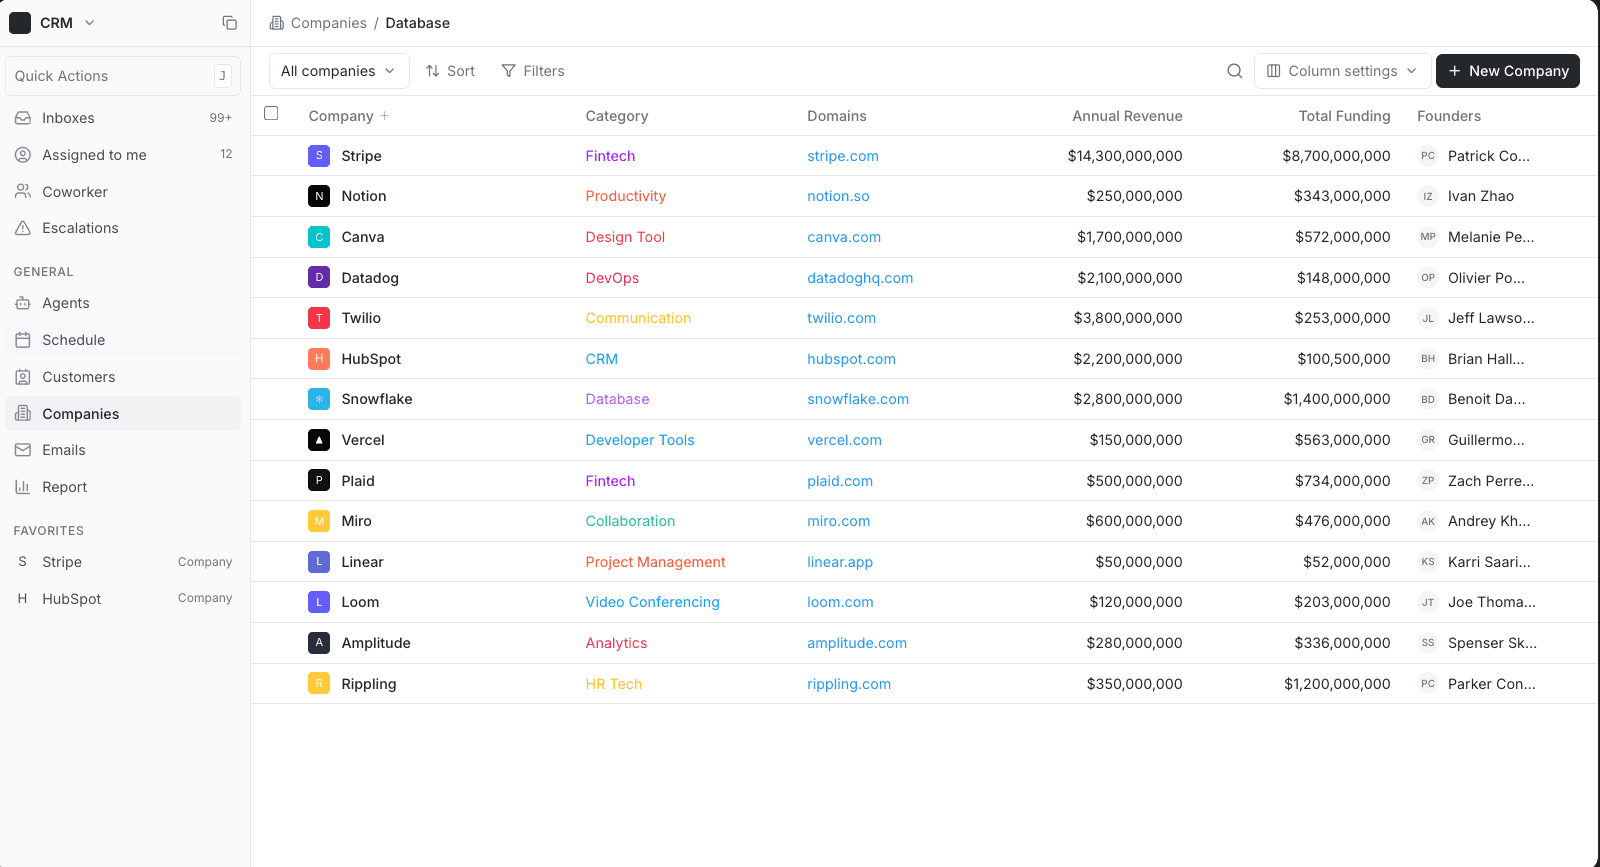Open the datadoghq.com link

[860, 278]
